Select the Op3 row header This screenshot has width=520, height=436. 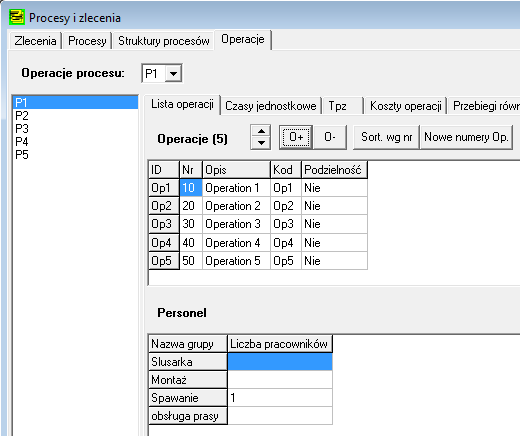coord(164,224)
